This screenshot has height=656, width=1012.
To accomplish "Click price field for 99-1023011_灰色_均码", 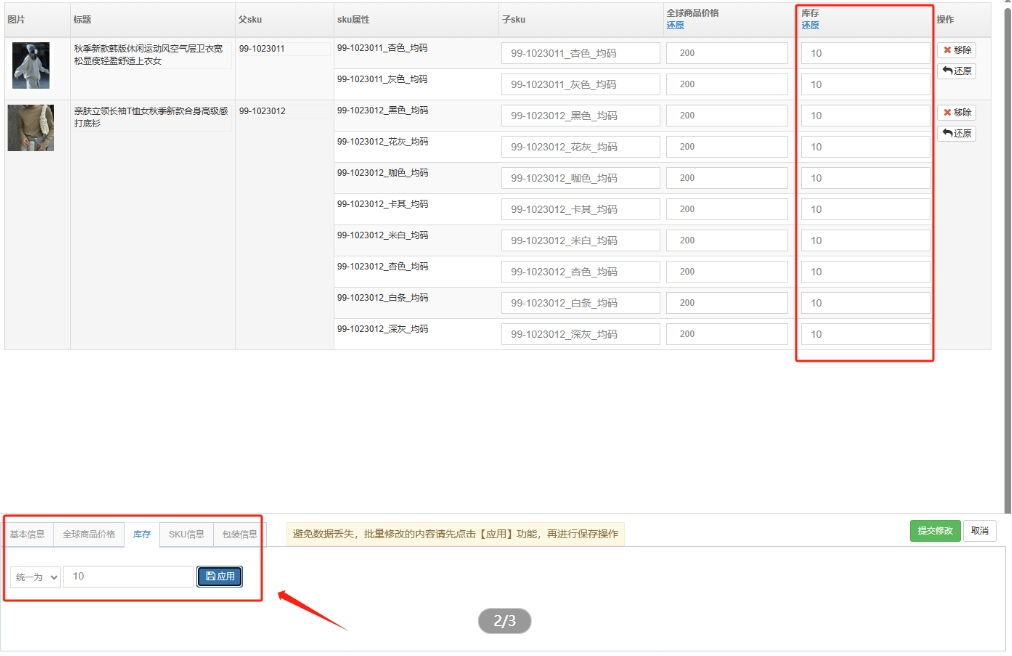I will [x=727, y=84].
